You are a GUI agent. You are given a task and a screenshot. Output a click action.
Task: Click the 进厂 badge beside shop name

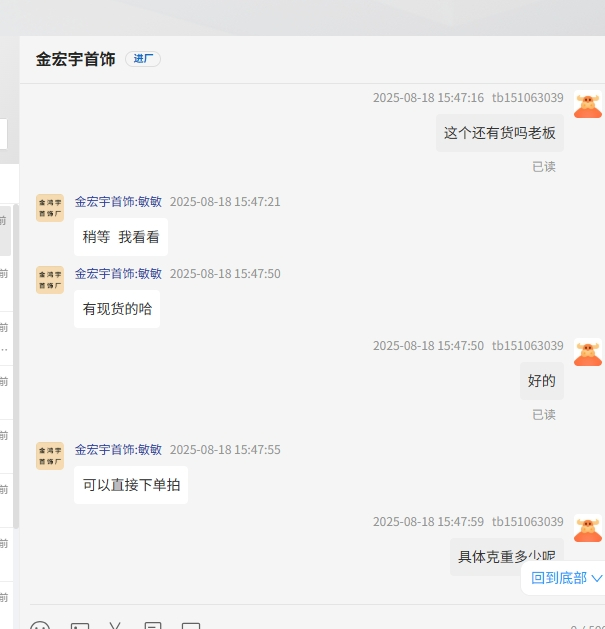(x=143, y=59)
